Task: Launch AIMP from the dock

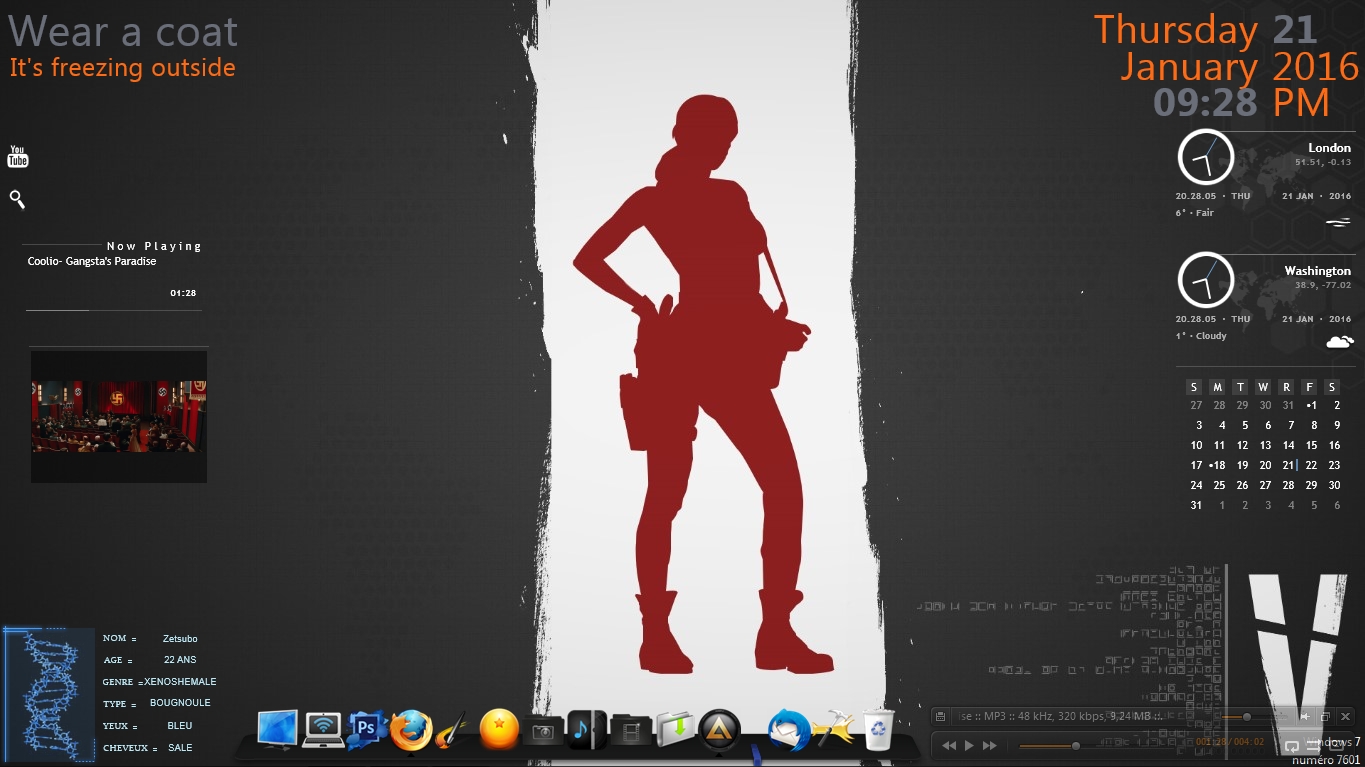Action: 719,730
